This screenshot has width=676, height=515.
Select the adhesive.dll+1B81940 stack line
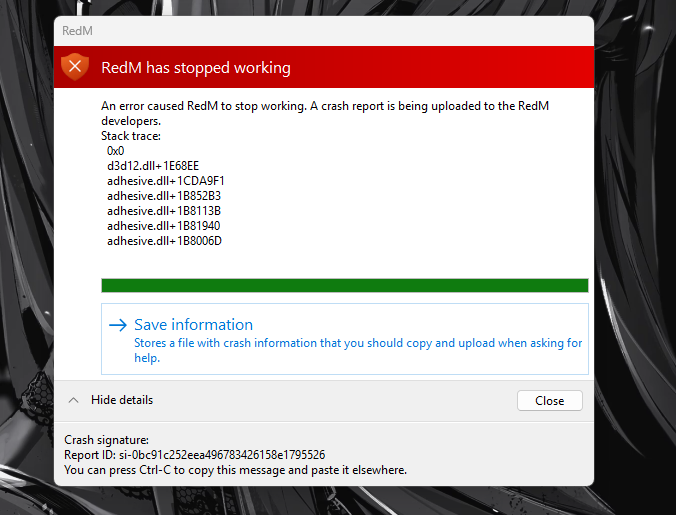pos(164,226)
